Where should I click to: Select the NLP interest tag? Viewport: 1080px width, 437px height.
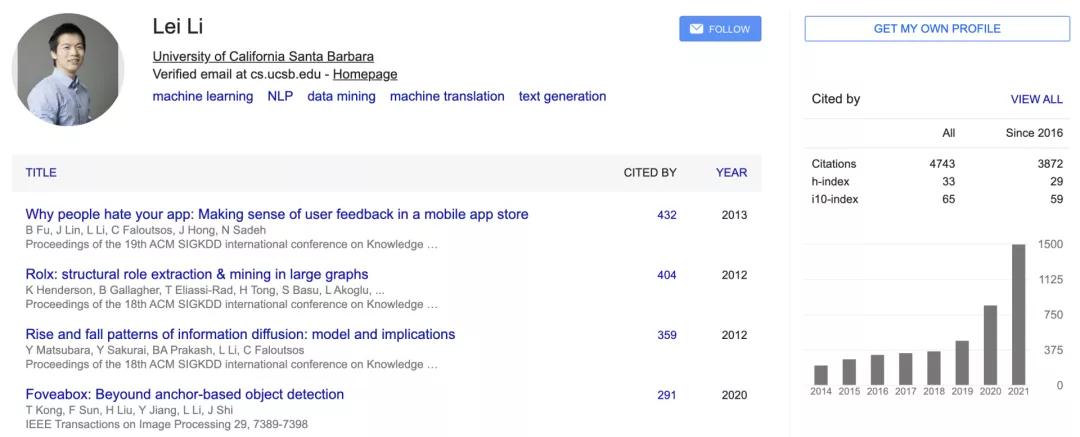[x=280, y=96]
